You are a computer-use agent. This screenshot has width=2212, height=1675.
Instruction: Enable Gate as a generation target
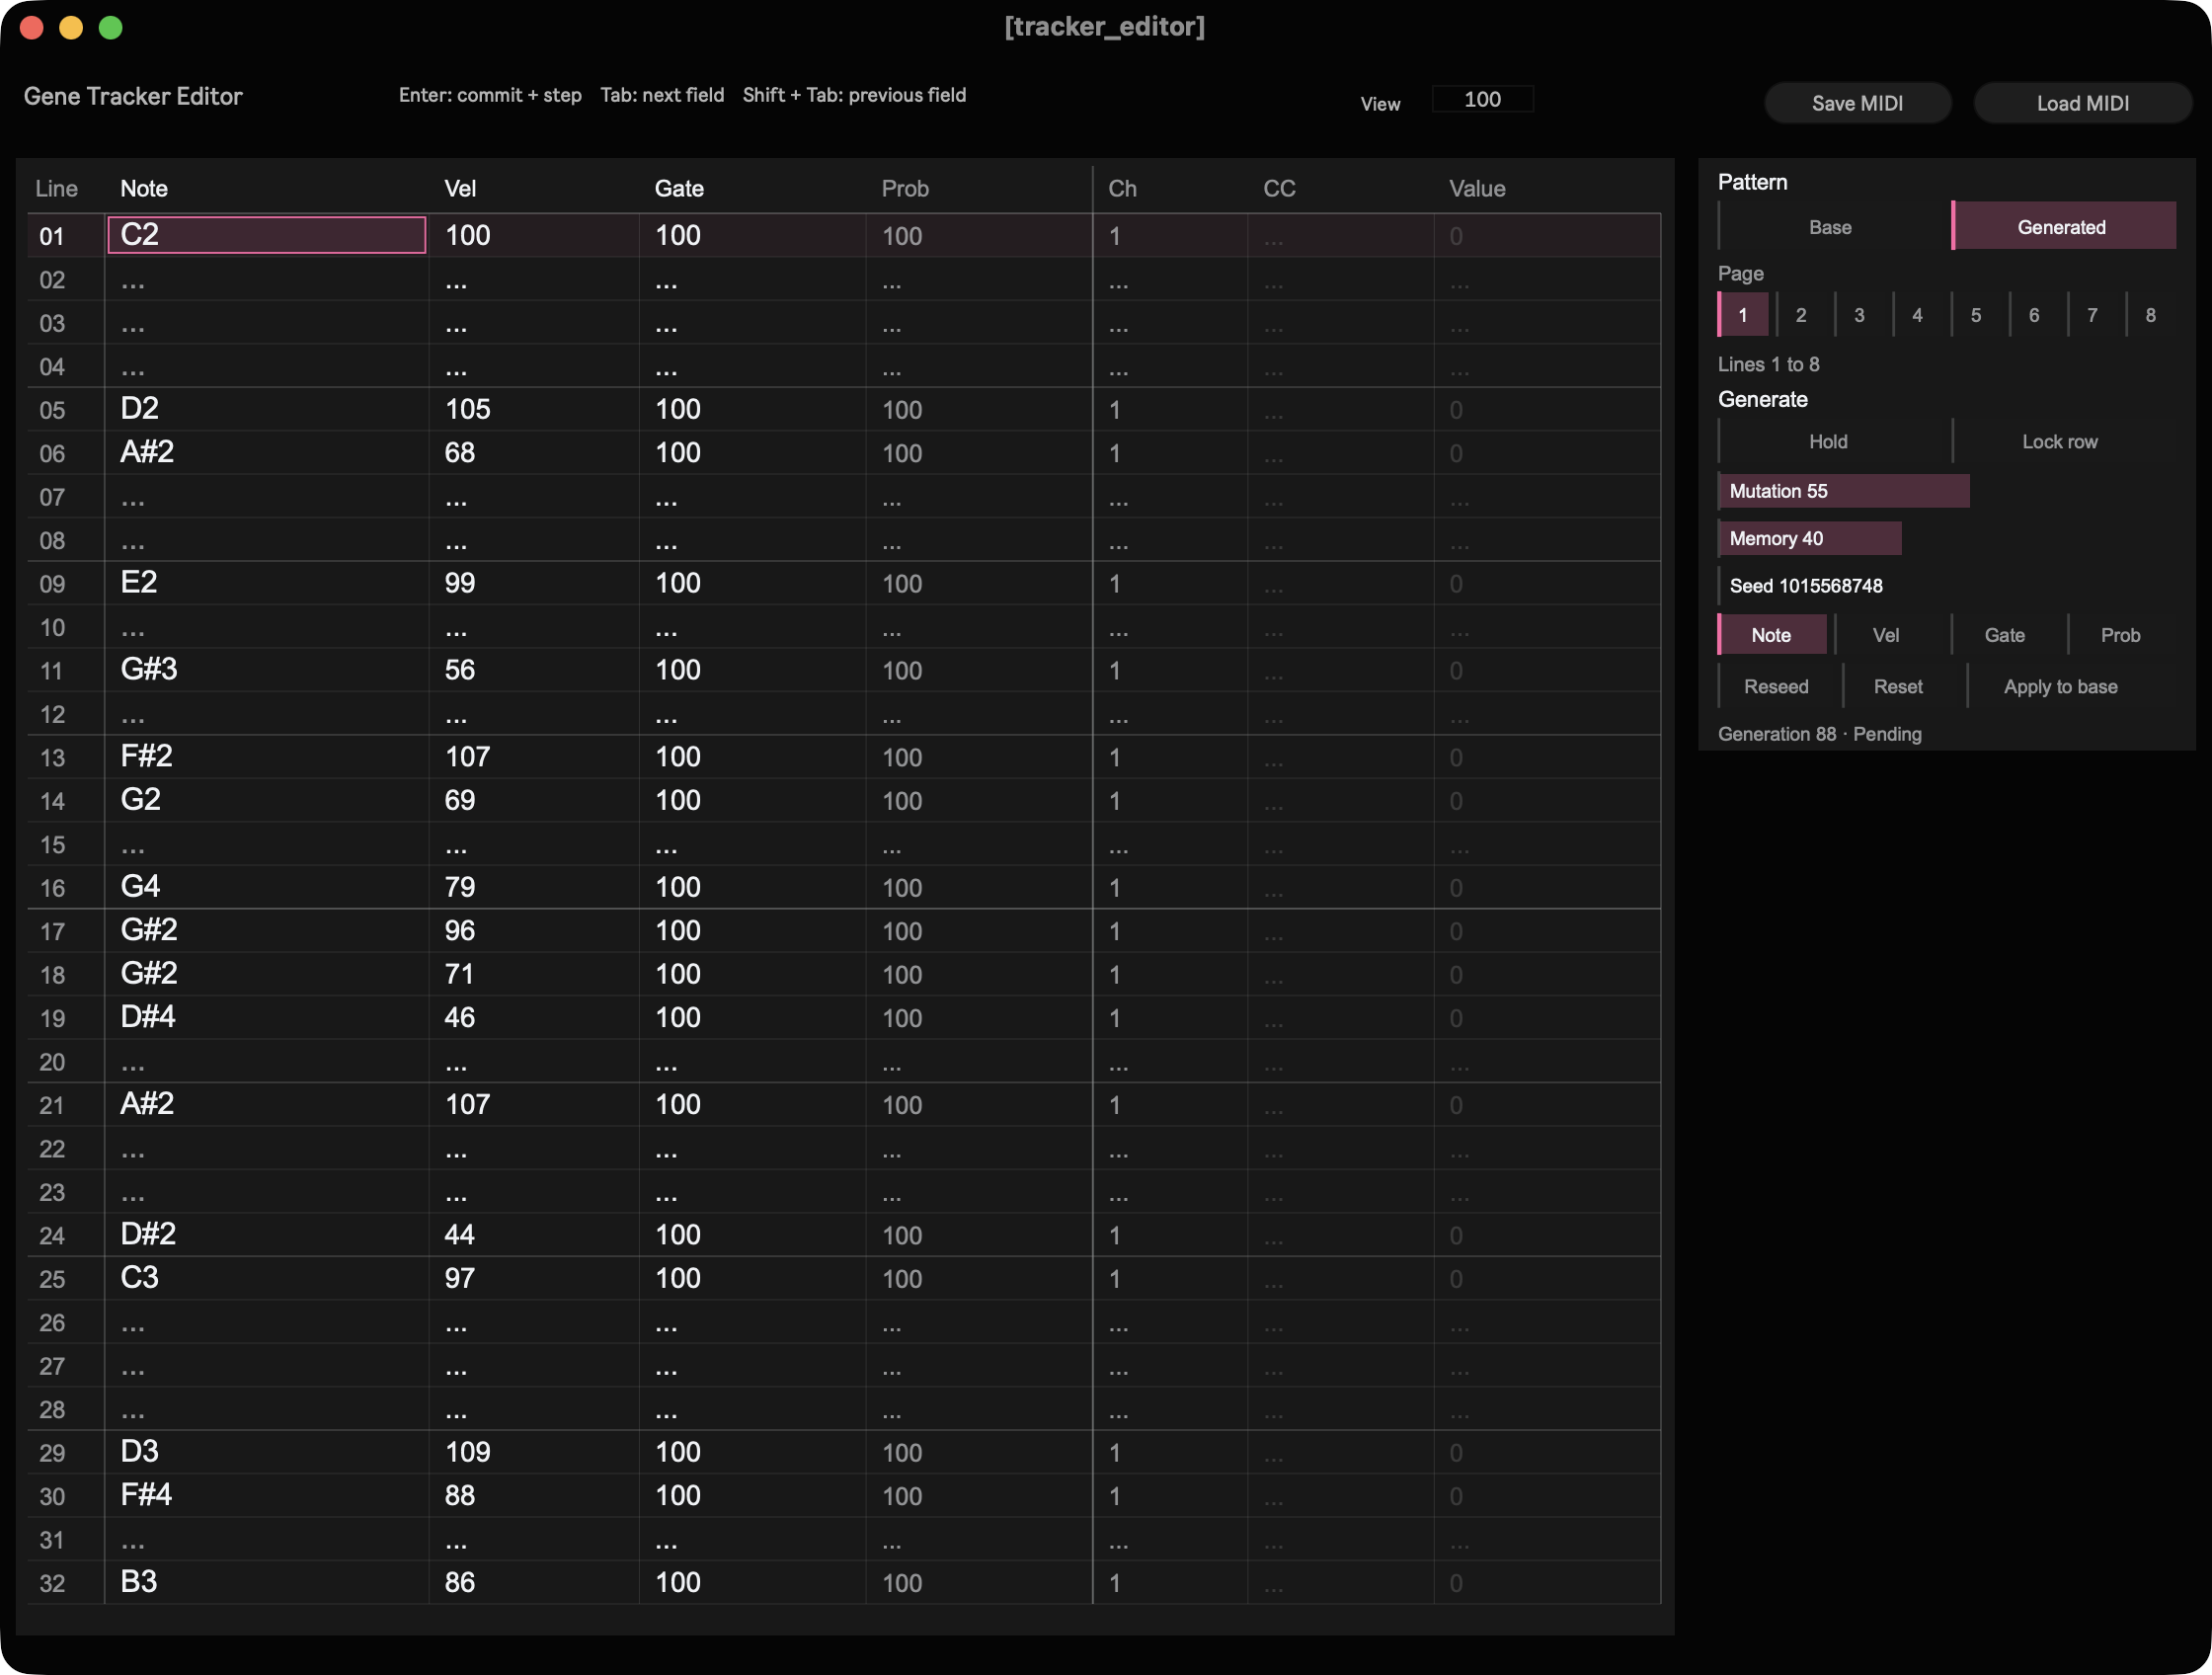[2003, 635]
